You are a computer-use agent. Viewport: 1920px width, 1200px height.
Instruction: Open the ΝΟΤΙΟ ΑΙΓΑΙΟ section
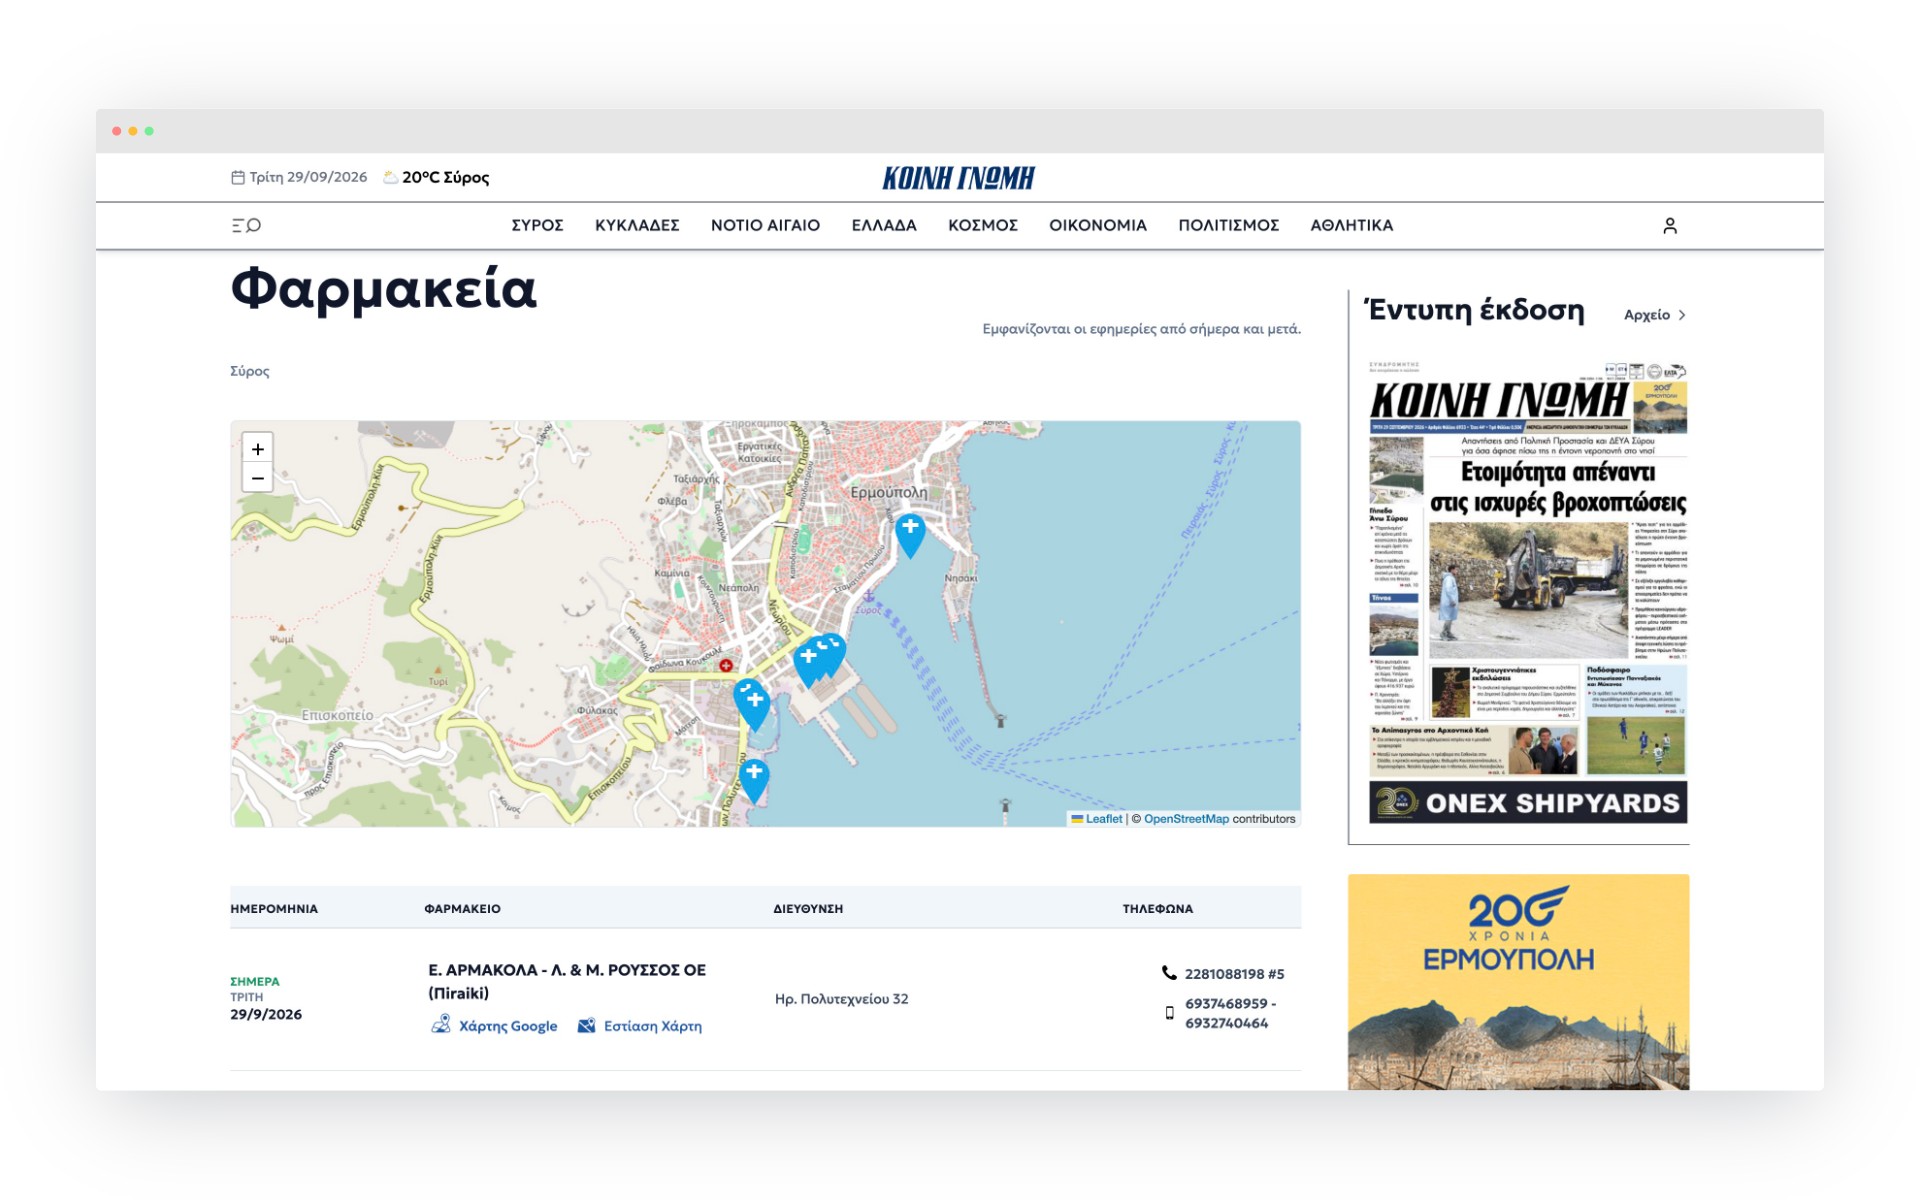coord(765,225)
